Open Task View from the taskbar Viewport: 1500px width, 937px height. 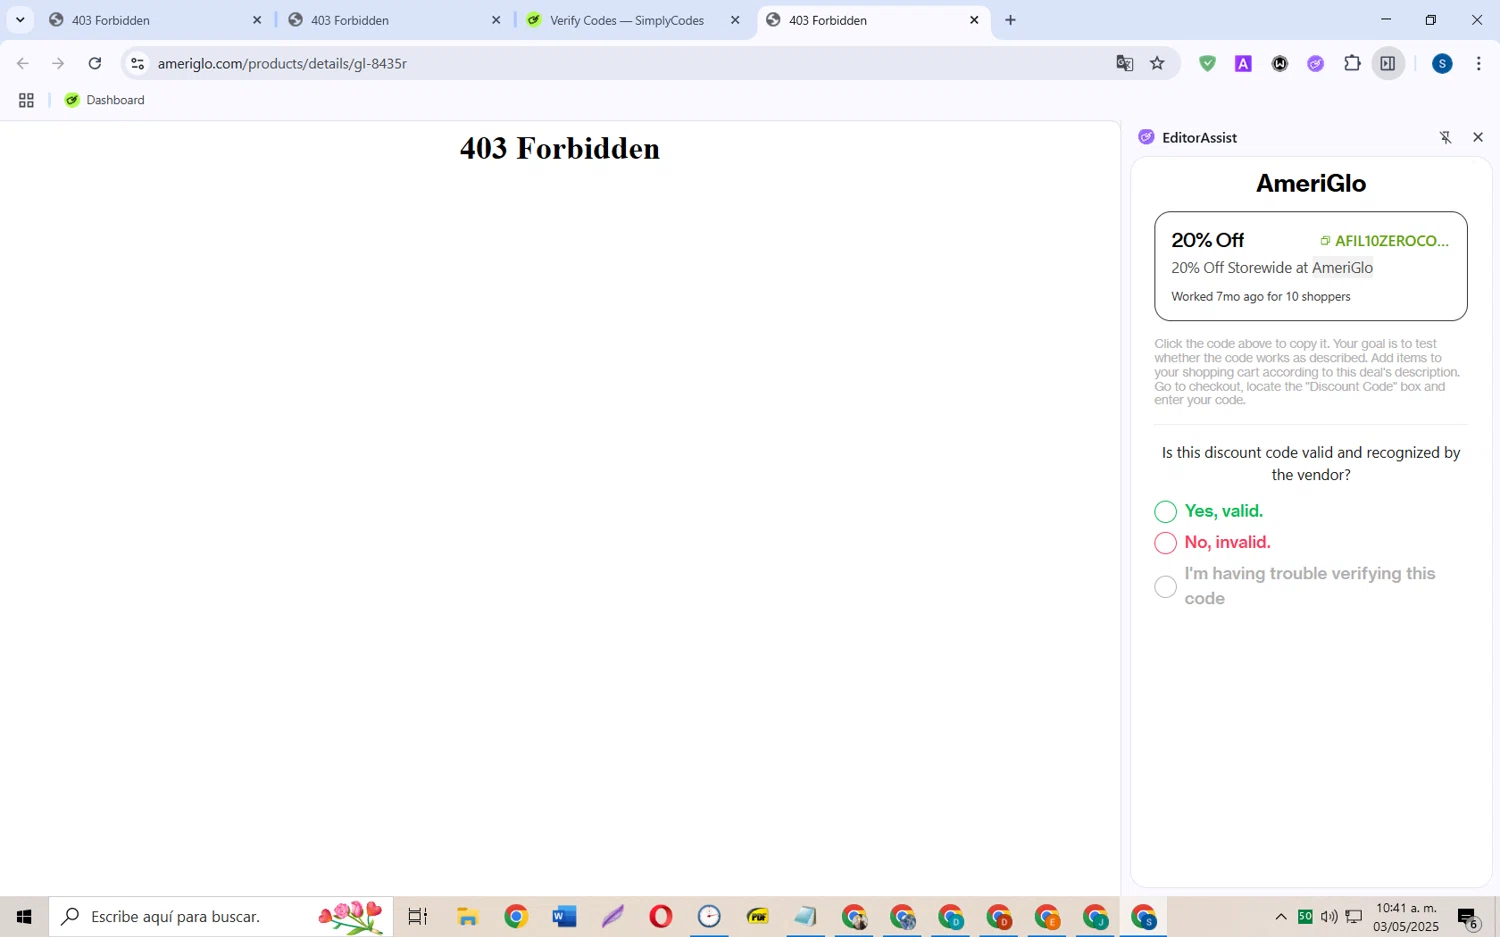pos(418,916)
